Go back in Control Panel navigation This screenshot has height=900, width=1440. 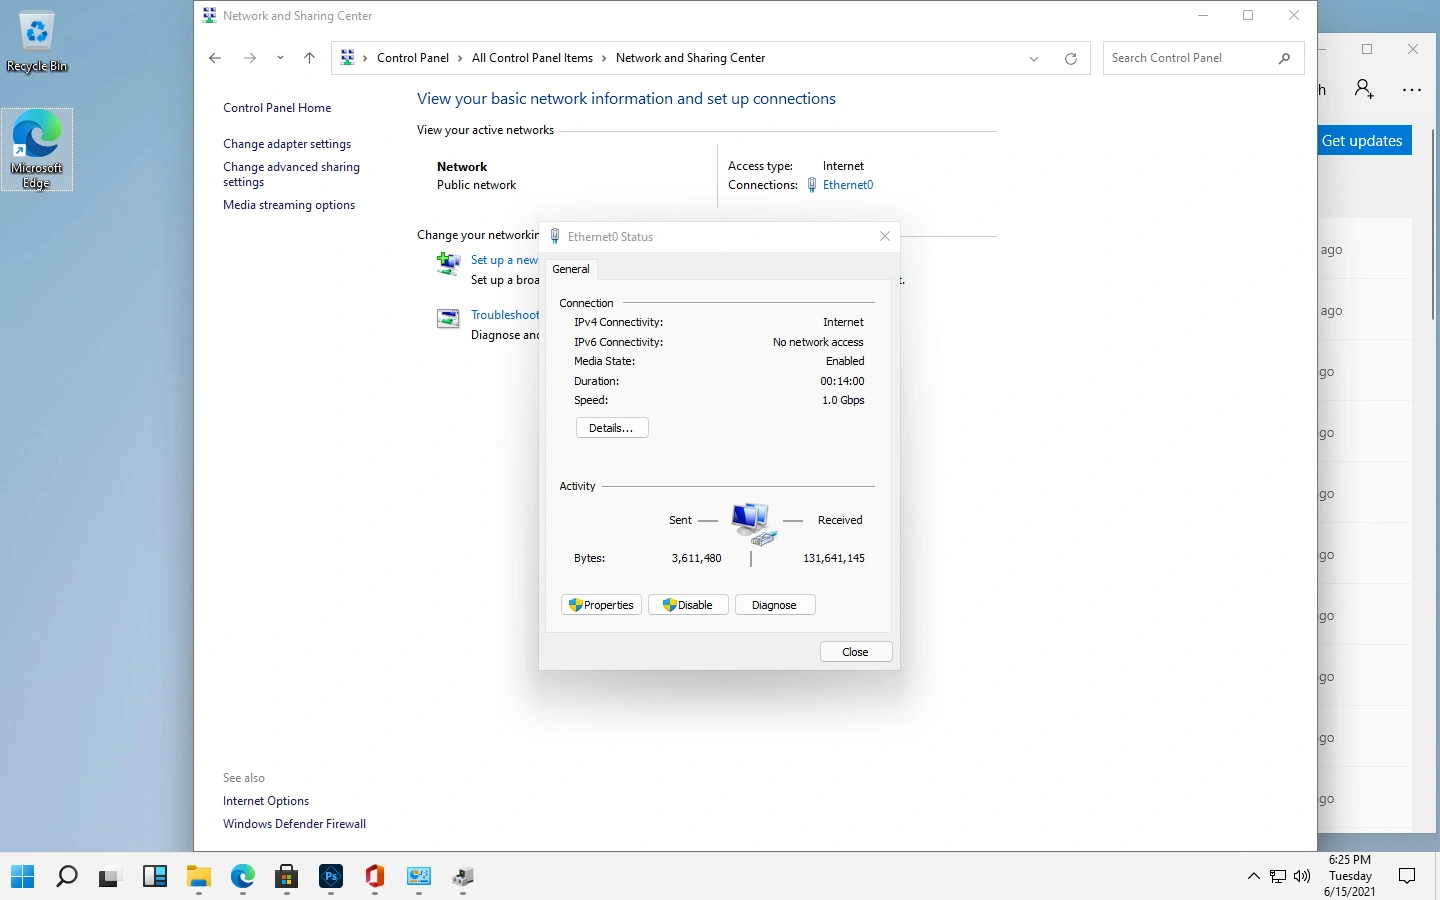214,58
